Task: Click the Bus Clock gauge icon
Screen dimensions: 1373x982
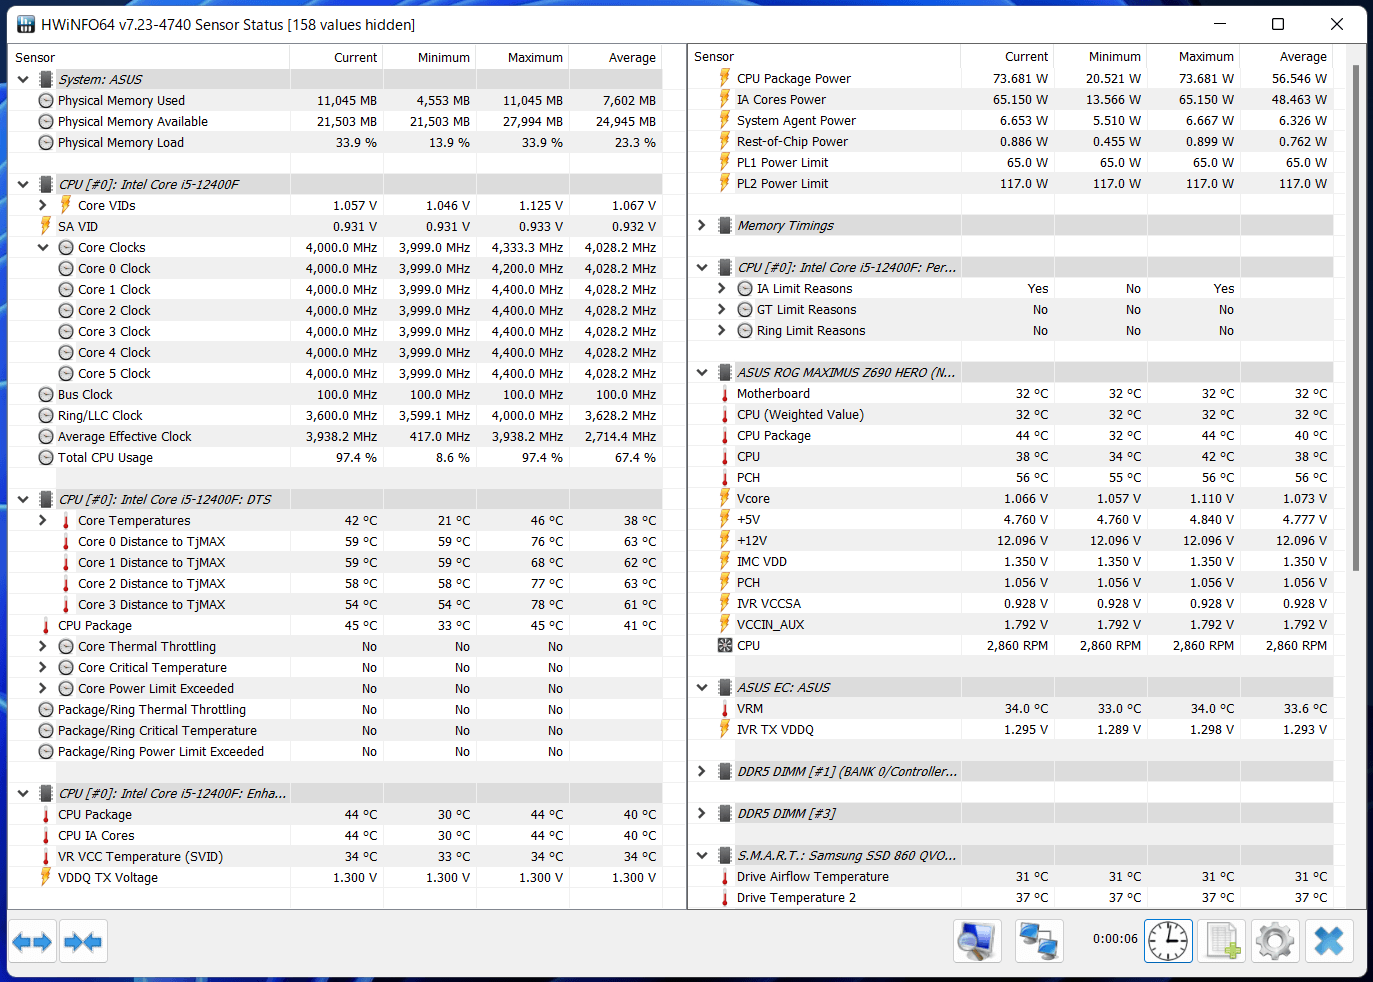Action: (x=46, y=395)
